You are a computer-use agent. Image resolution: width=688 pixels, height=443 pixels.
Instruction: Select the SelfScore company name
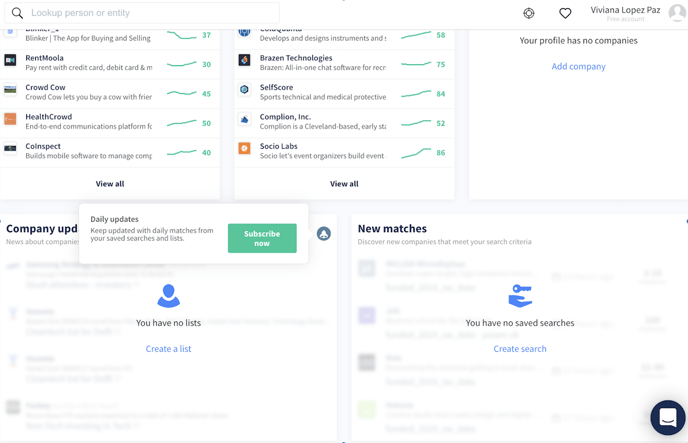click(276, 87)
